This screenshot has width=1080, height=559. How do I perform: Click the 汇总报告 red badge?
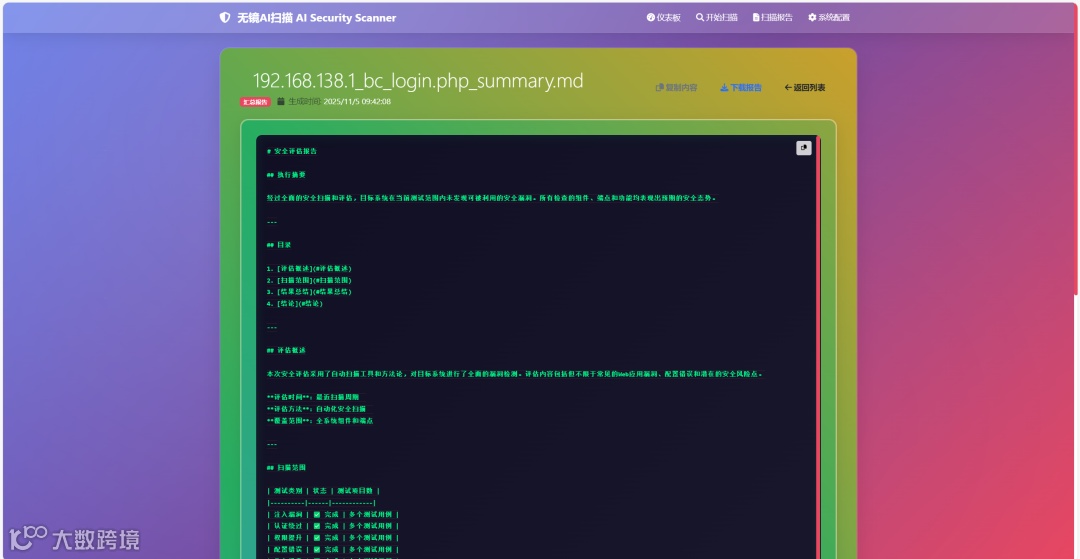pyautogui.click(x=255, y=102)
